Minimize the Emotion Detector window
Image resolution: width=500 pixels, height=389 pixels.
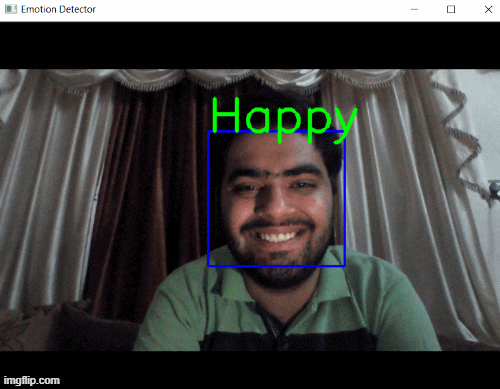tap(414, 9)
